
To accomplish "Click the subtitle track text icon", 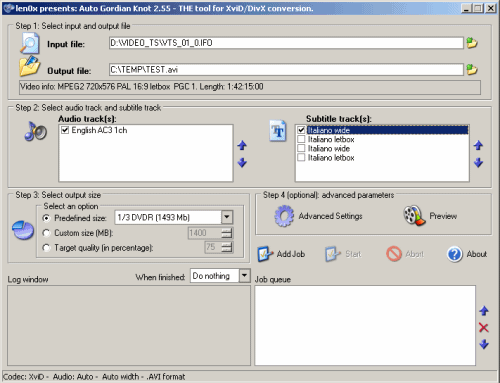I will [x=278, y=131].
